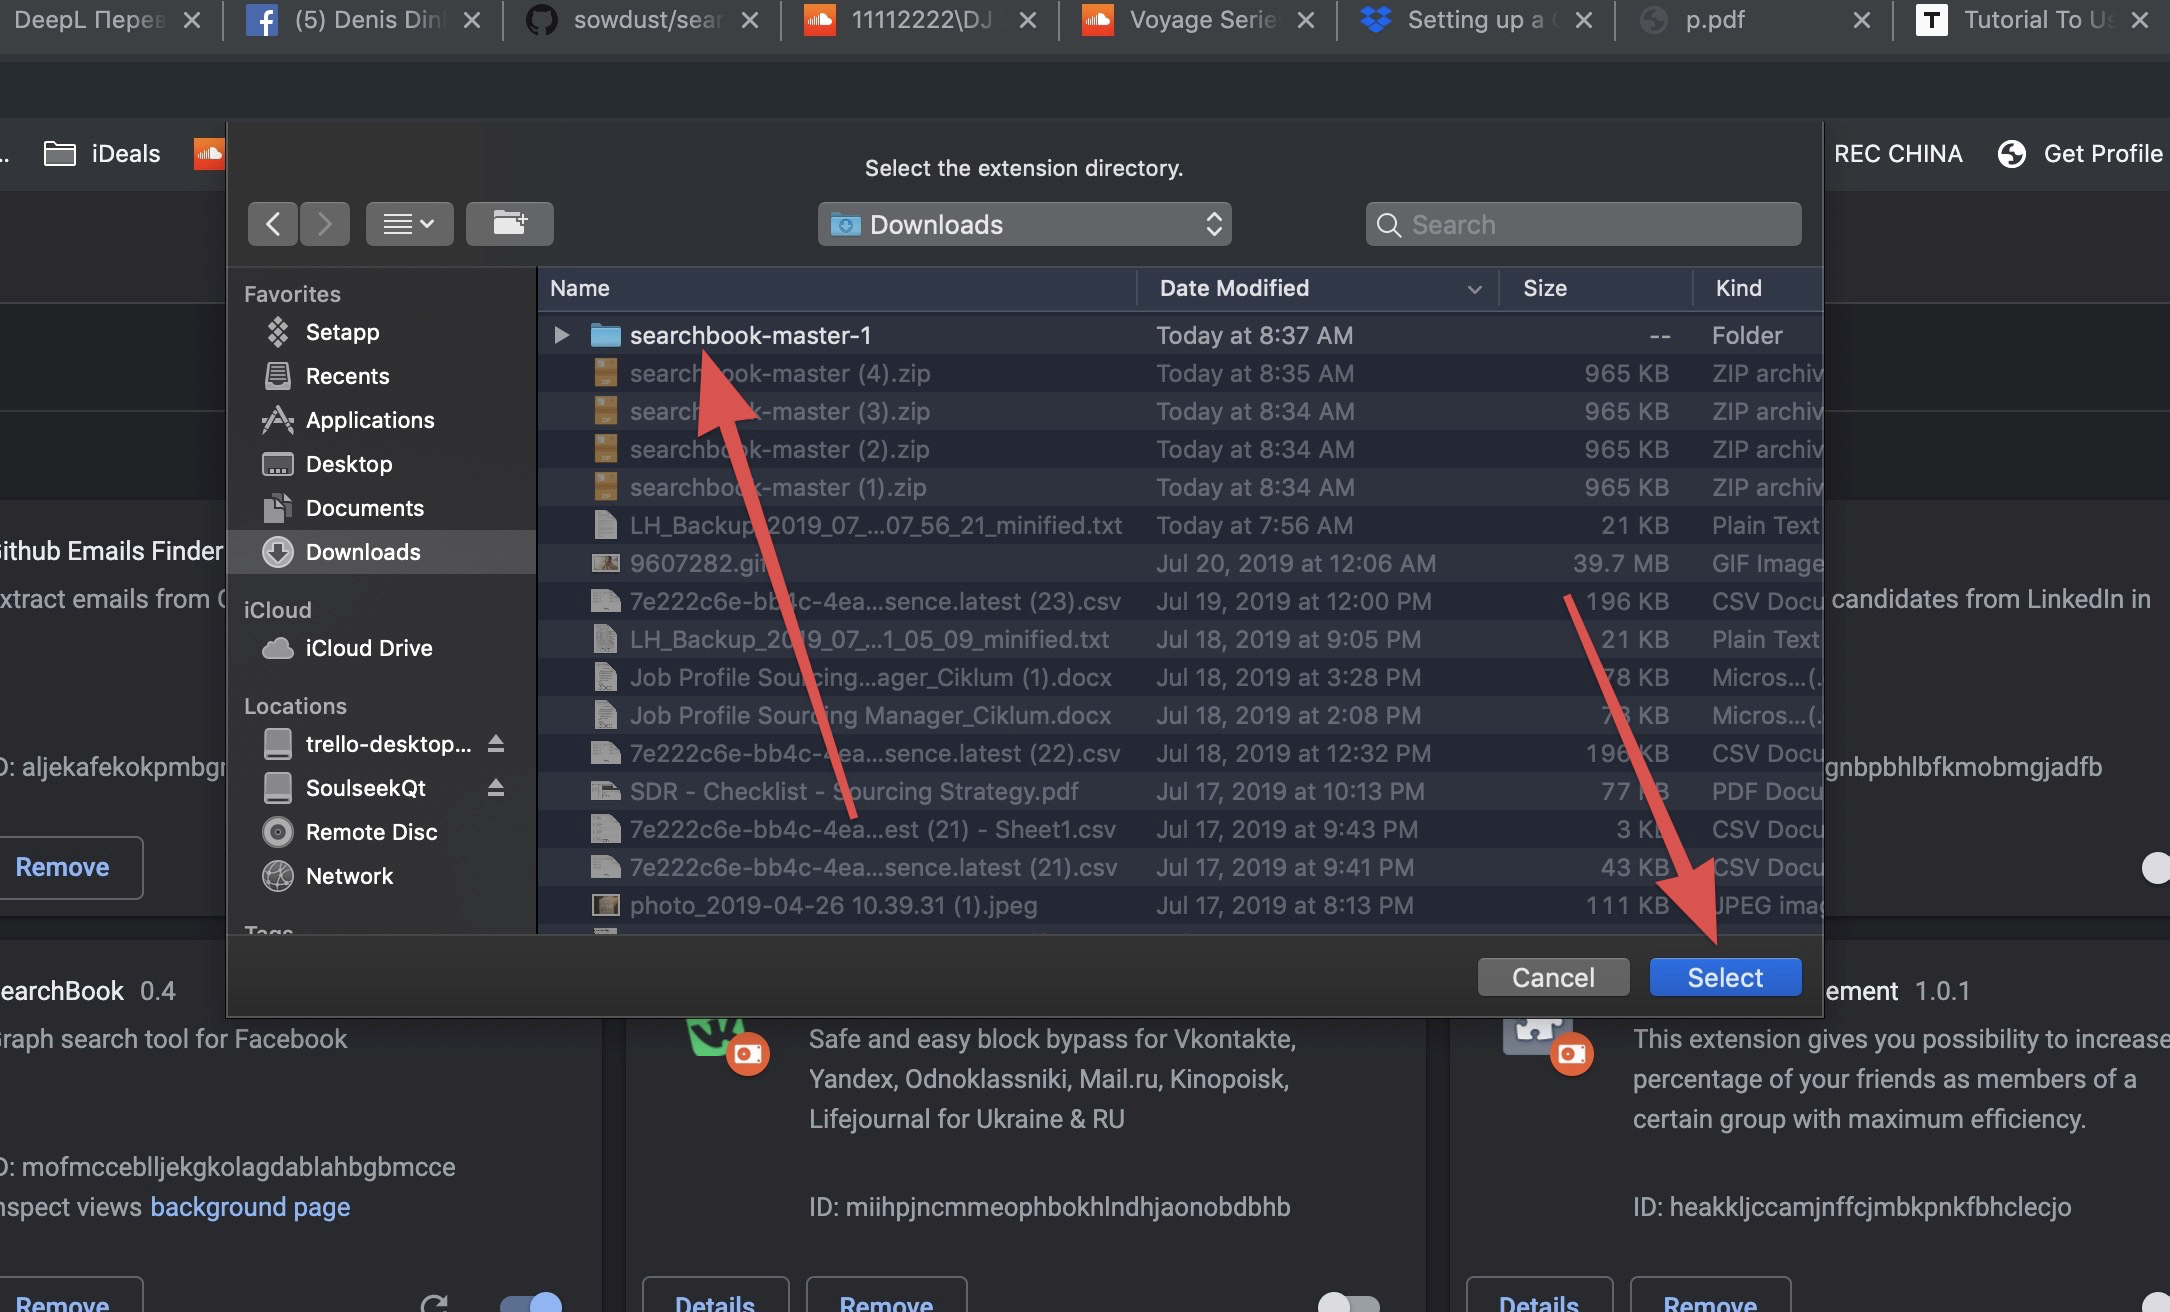Screen dimensions: 2170x1312
Task: Click the background page link
Action: (250, 1207)
